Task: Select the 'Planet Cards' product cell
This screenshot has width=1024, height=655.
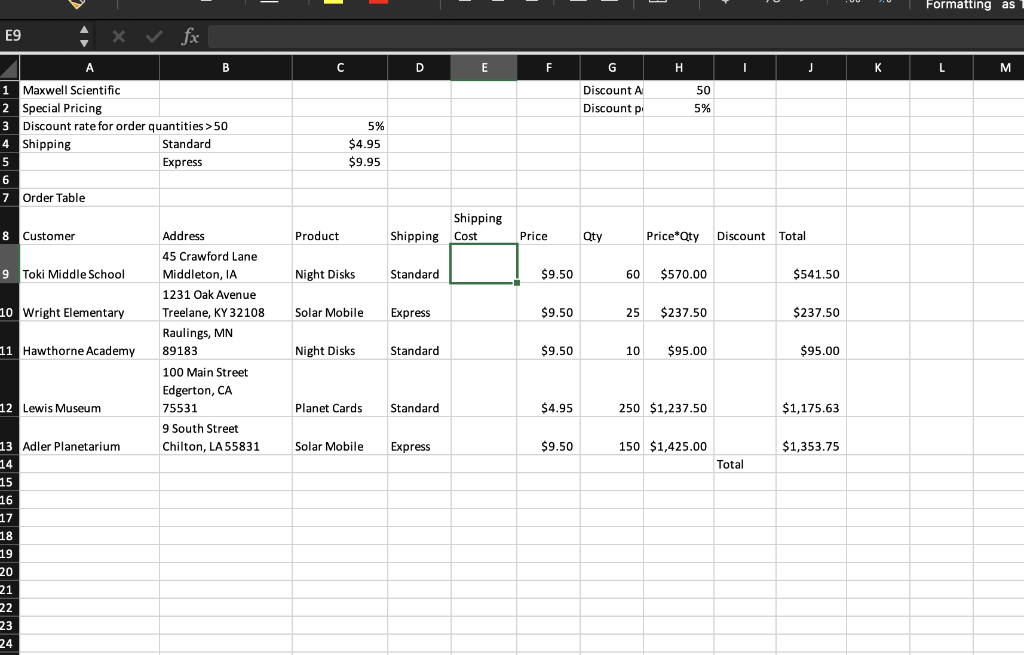Action: pos(340,389)
